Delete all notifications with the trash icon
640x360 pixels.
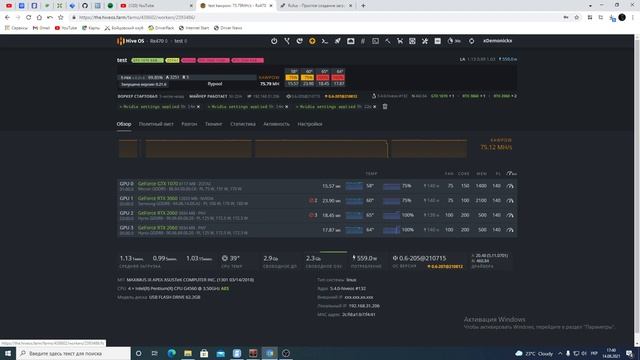pos(384,107)
